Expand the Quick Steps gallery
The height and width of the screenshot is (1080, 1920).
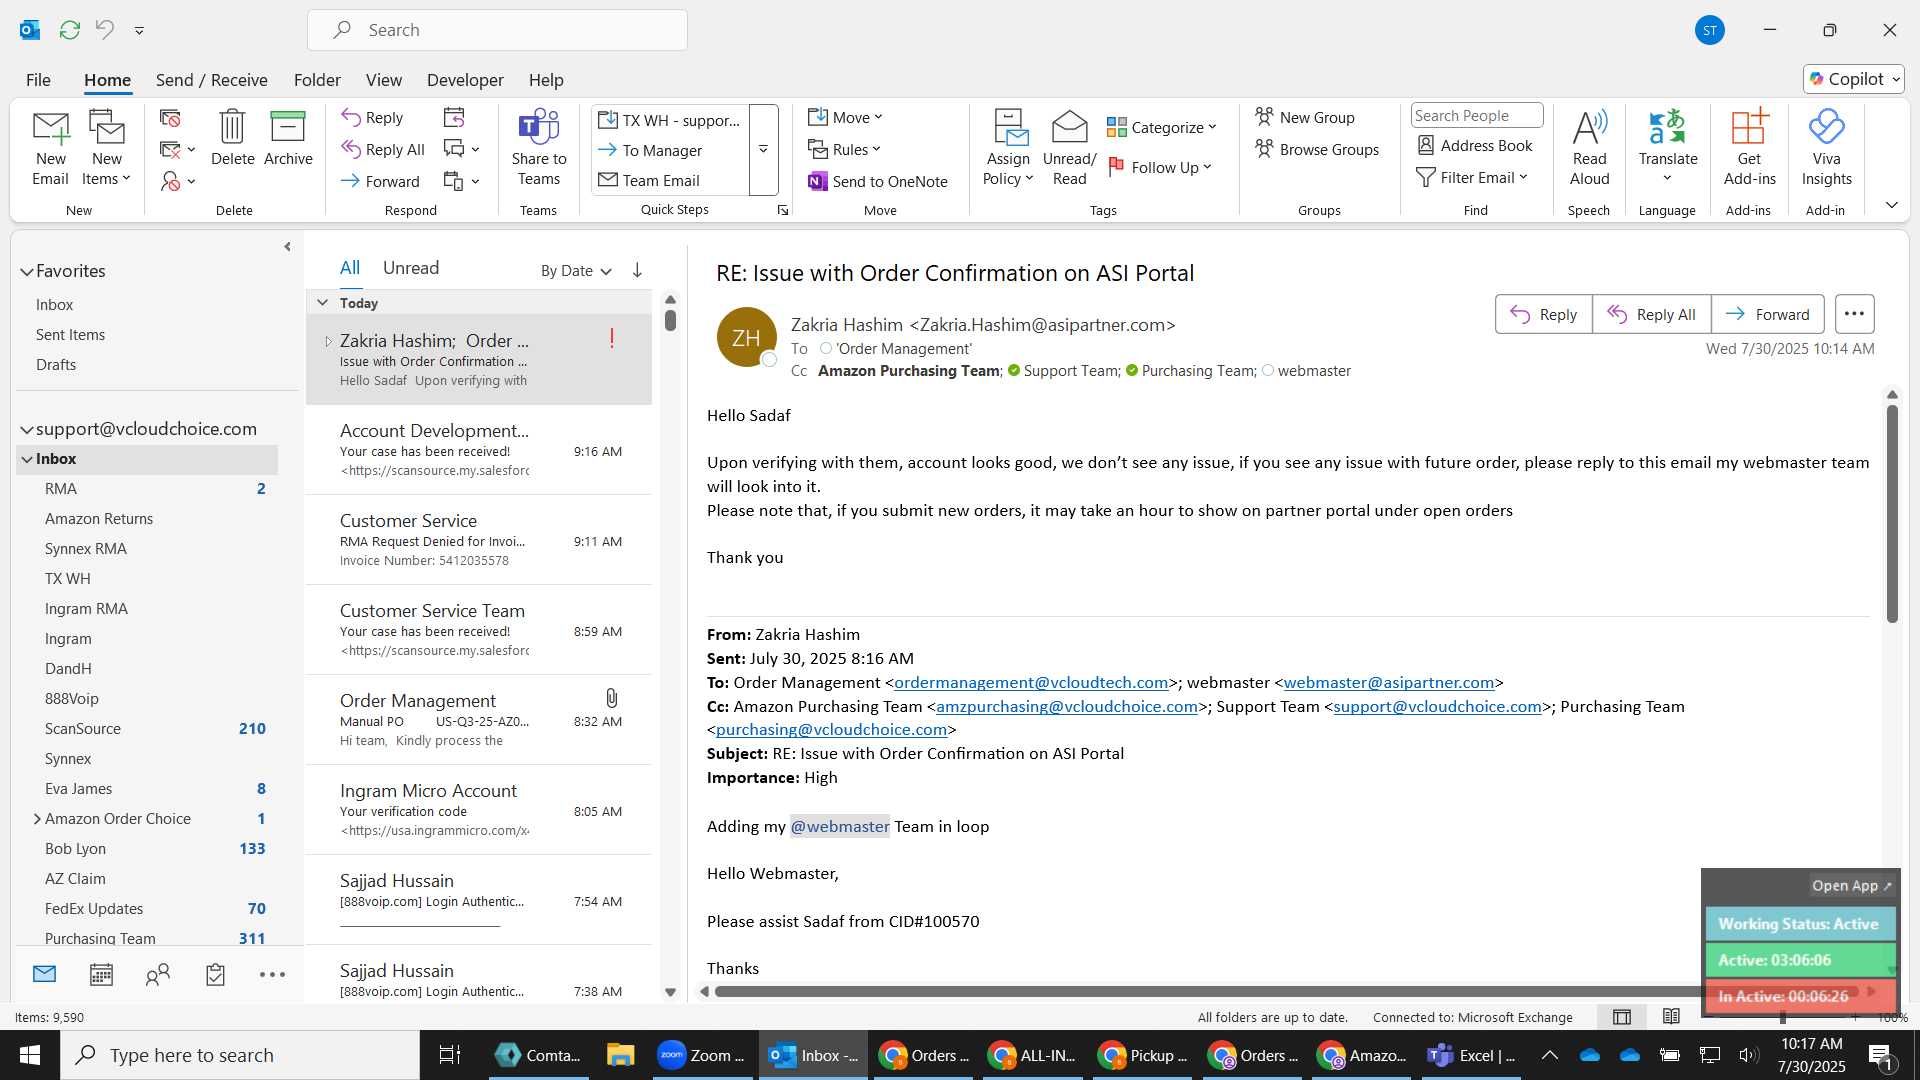click(x=763, y=150)
